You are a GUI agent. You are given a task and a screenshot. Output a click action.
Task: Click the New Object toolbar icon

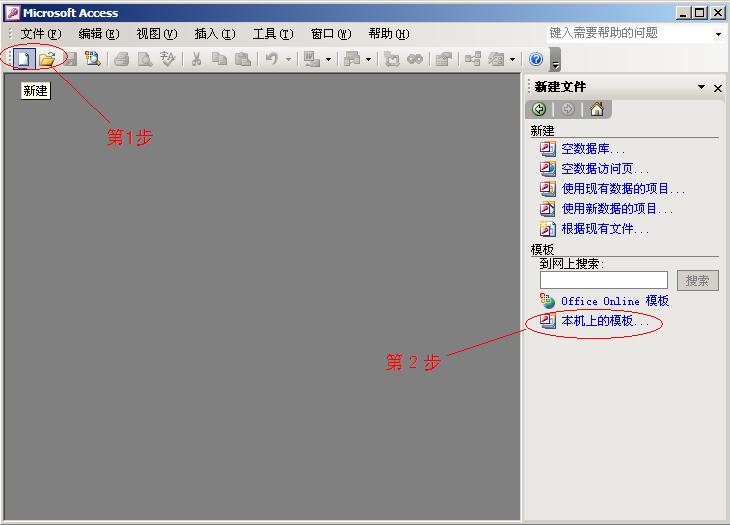(496, 59)
